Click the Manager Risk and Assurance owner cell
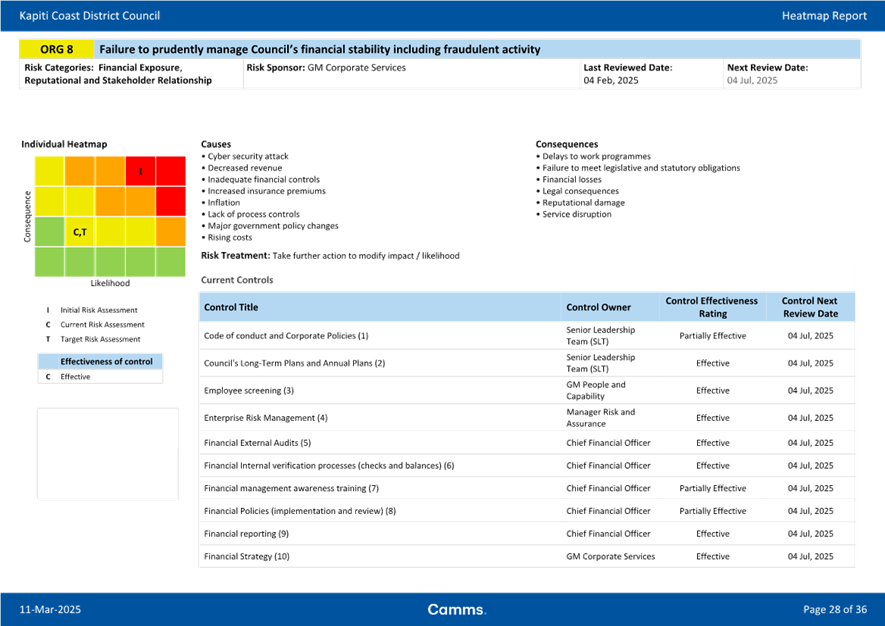 pyautogui.click(x=601, y=418)
